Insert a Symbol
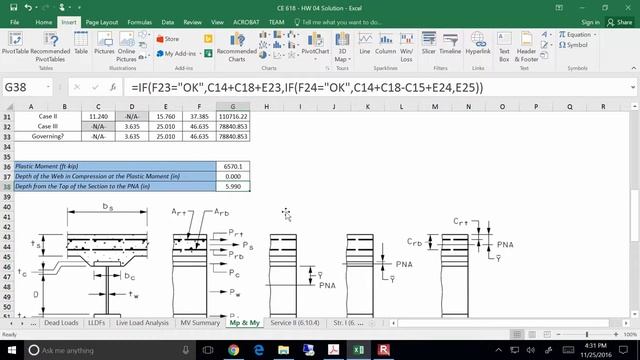The image size is (640, 360). [573, 45]
